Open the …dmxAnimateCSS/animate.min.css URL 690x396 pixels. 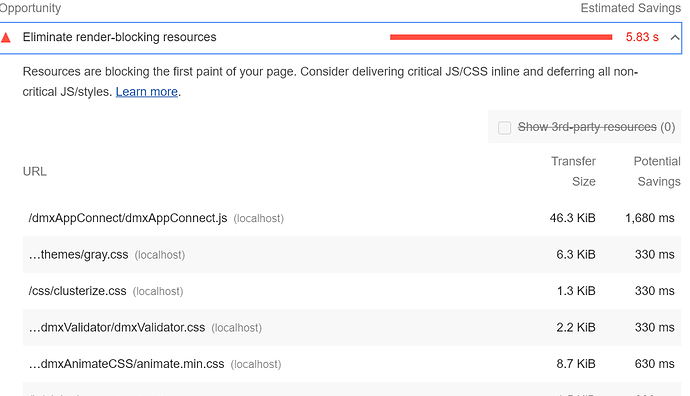tap(126, 364)
